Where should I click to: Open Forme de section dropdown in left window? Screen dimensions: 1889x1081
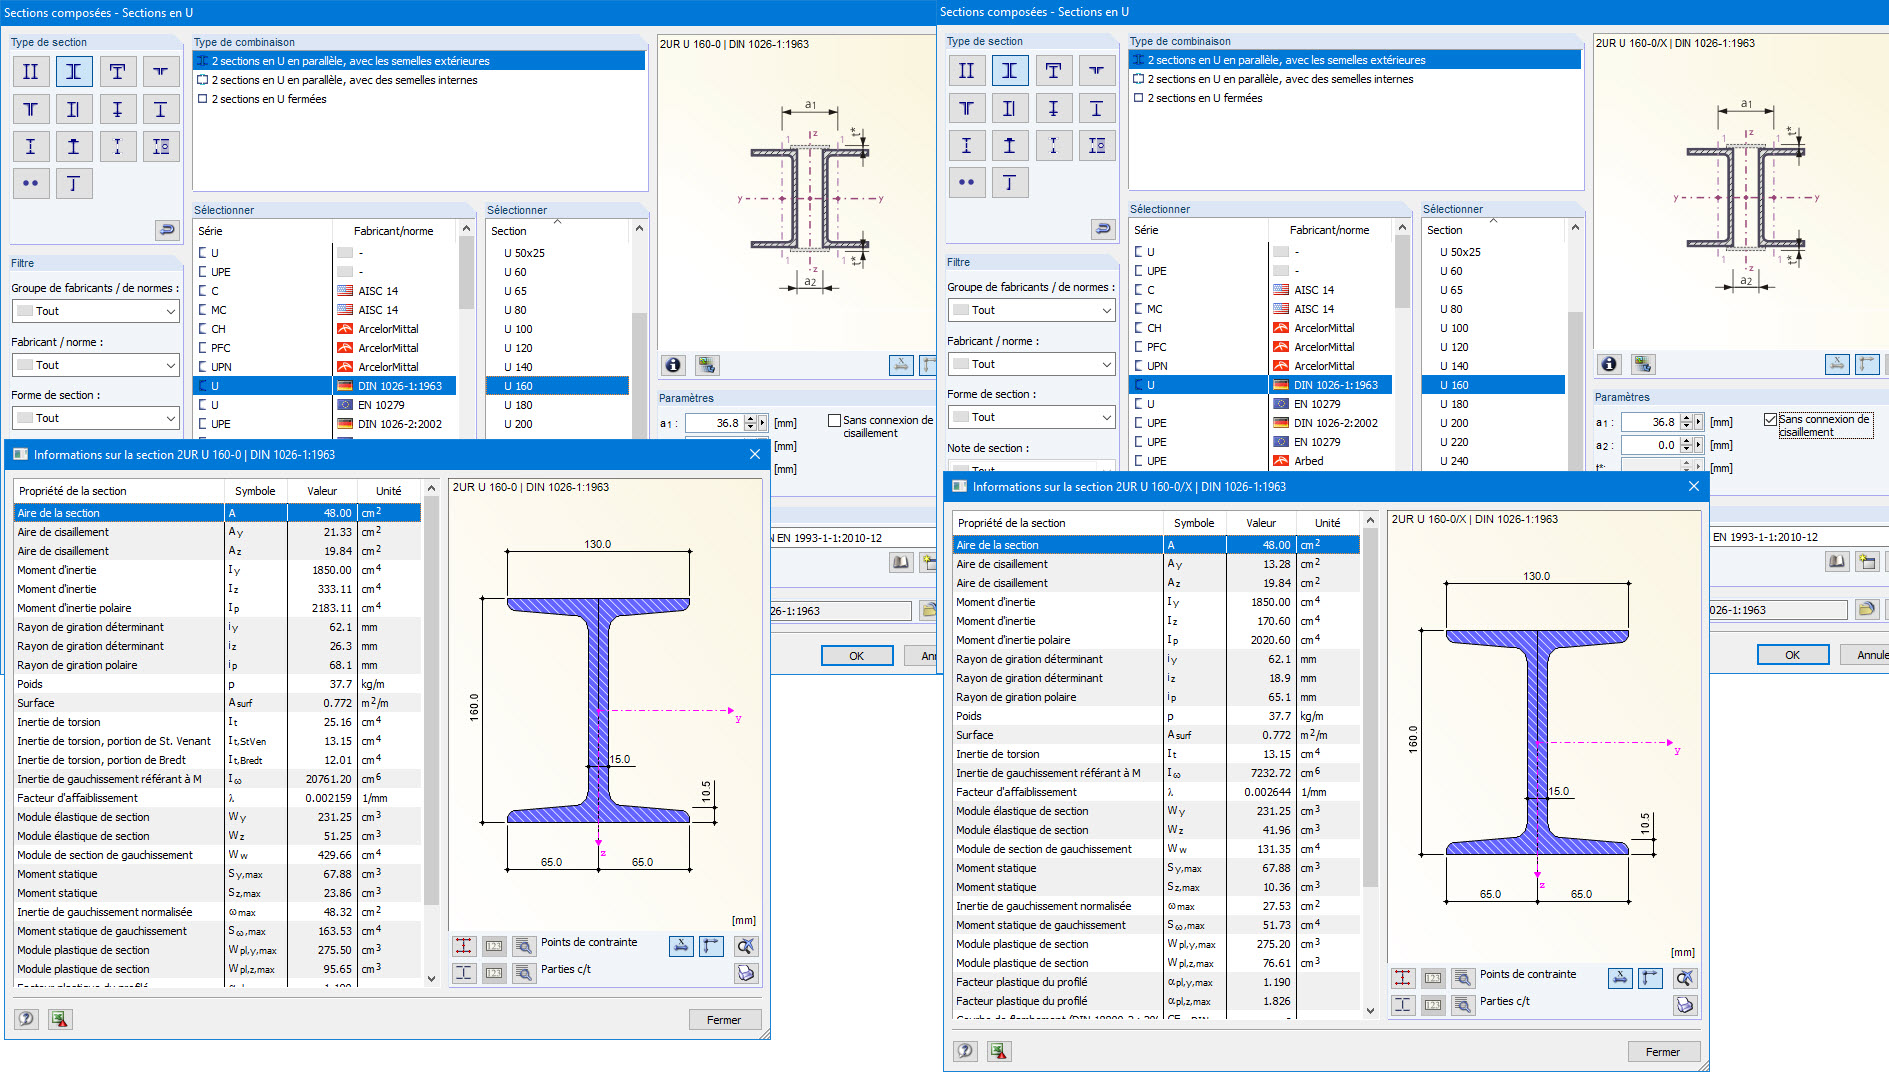pyautogui.click(x=96, y=418)
